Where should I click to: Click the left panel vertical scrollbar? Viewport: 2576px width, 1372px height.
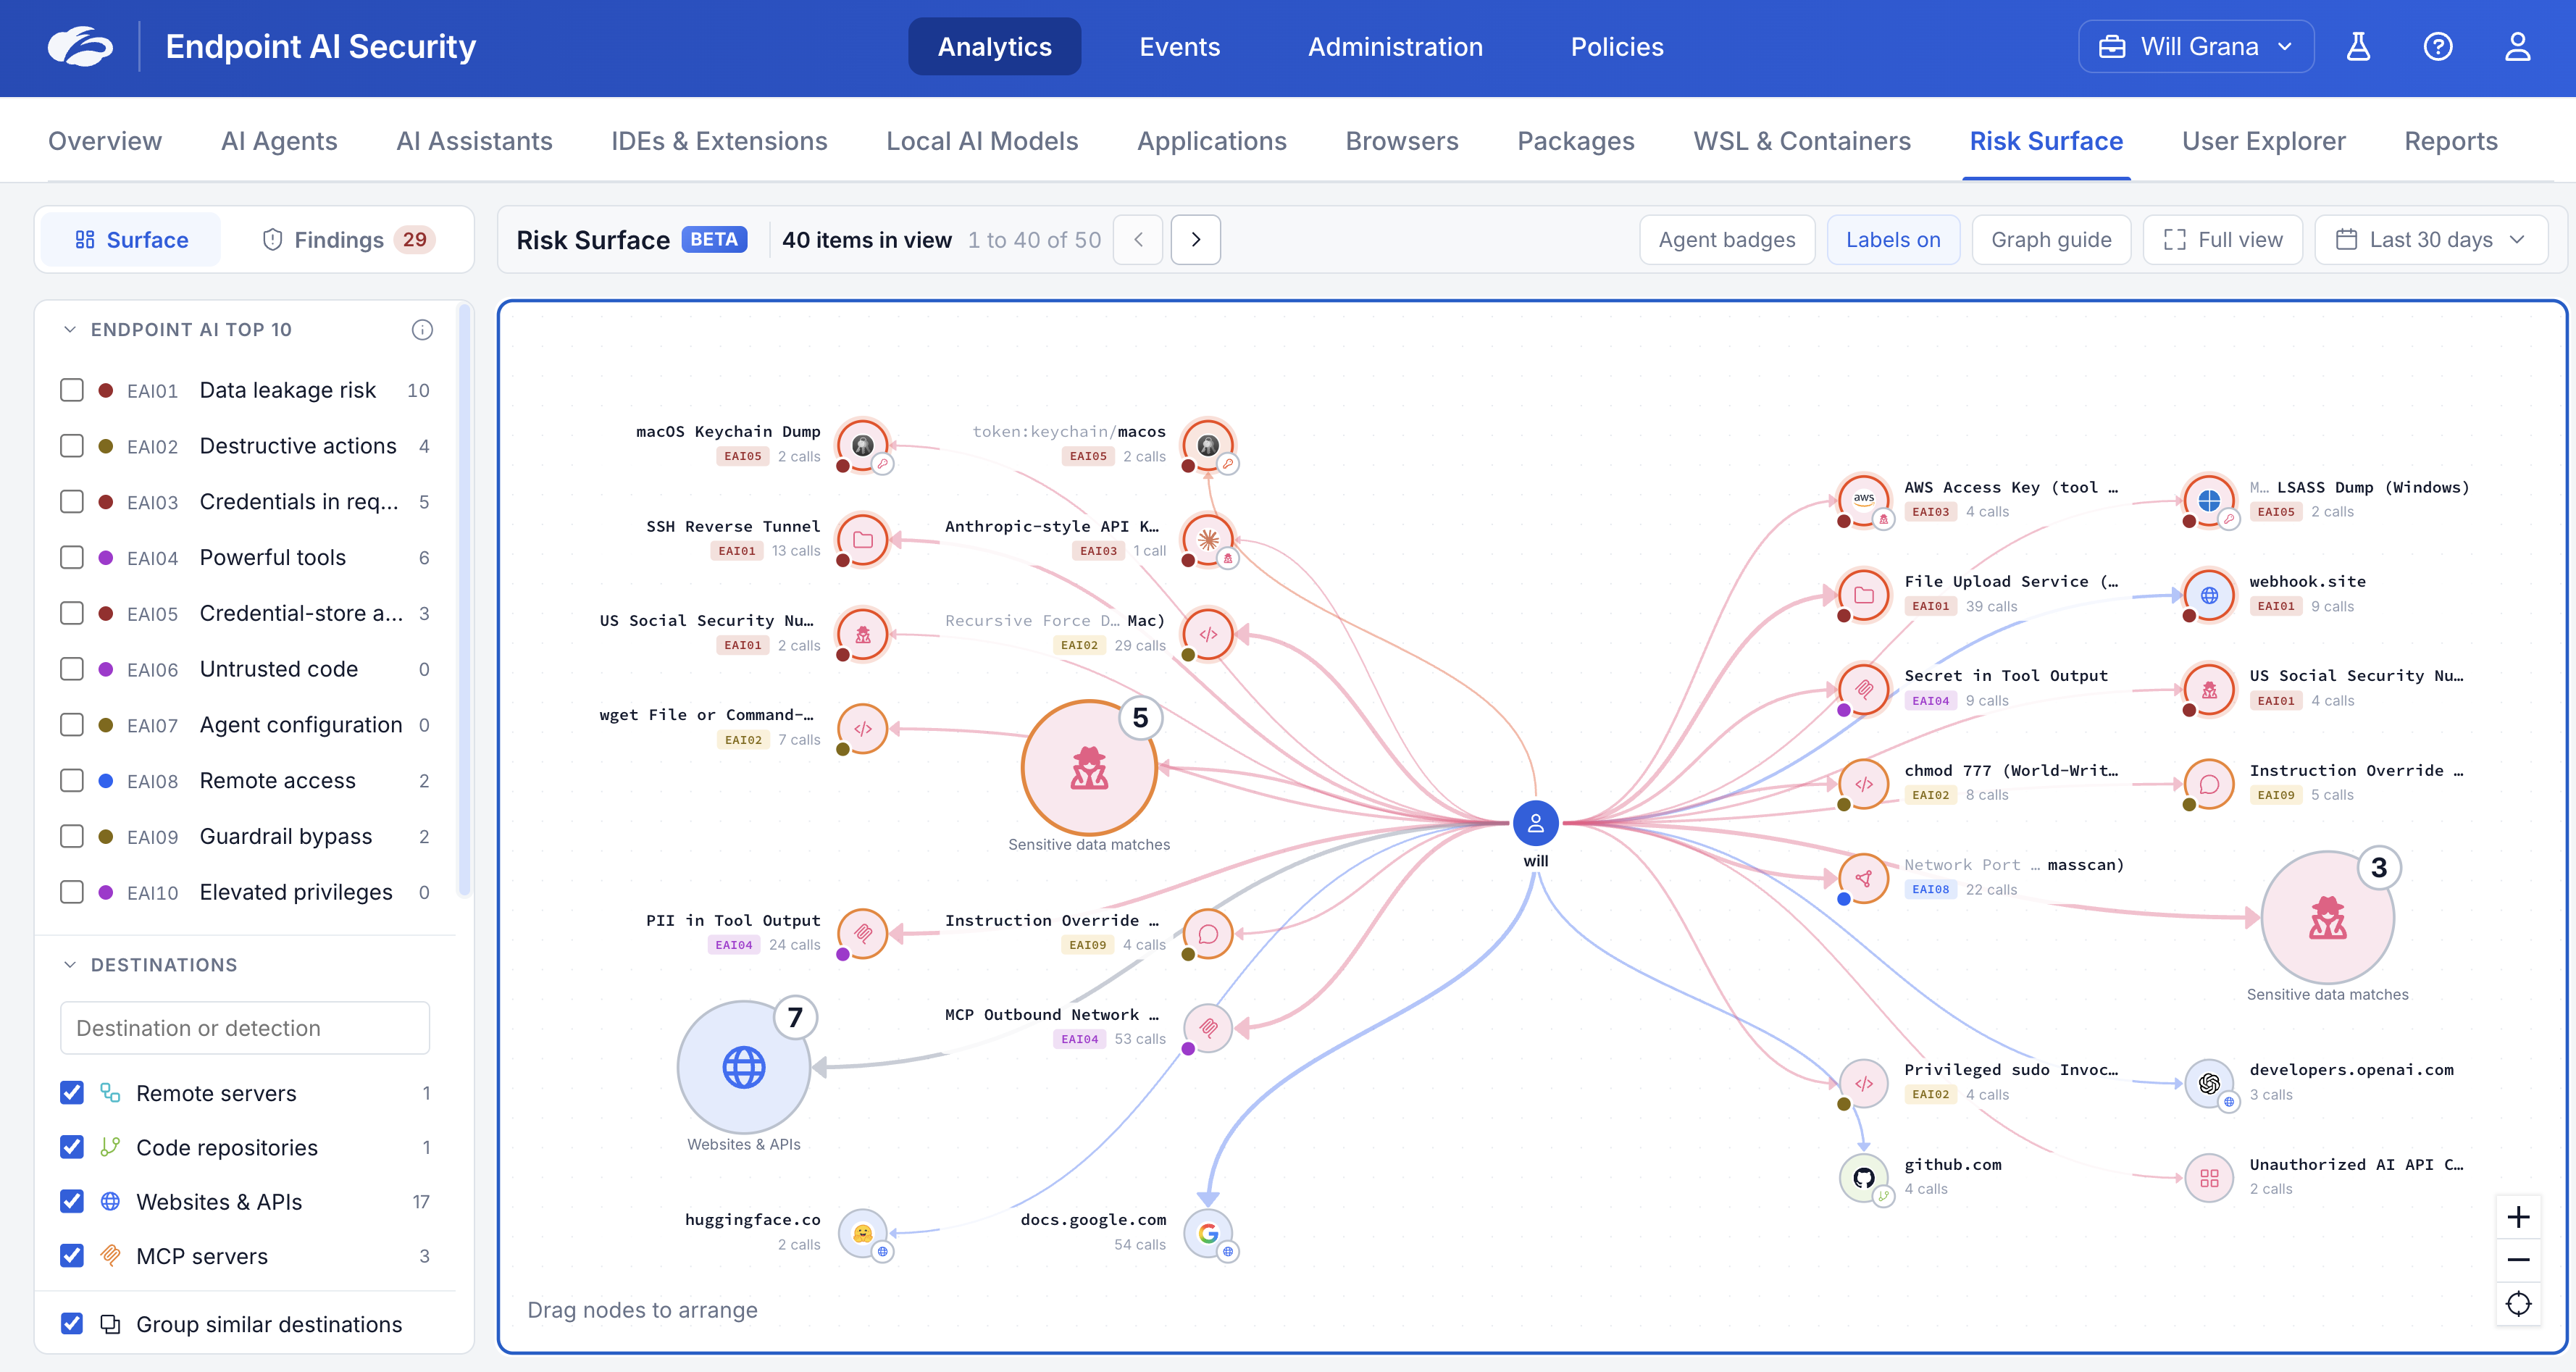coord(464,600)
